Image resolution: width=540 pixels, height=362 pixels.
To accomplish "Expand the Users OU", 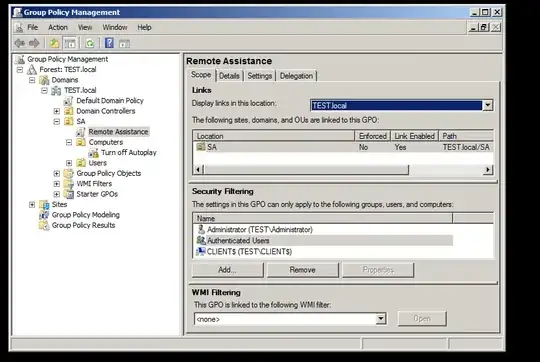I will 69,163.
